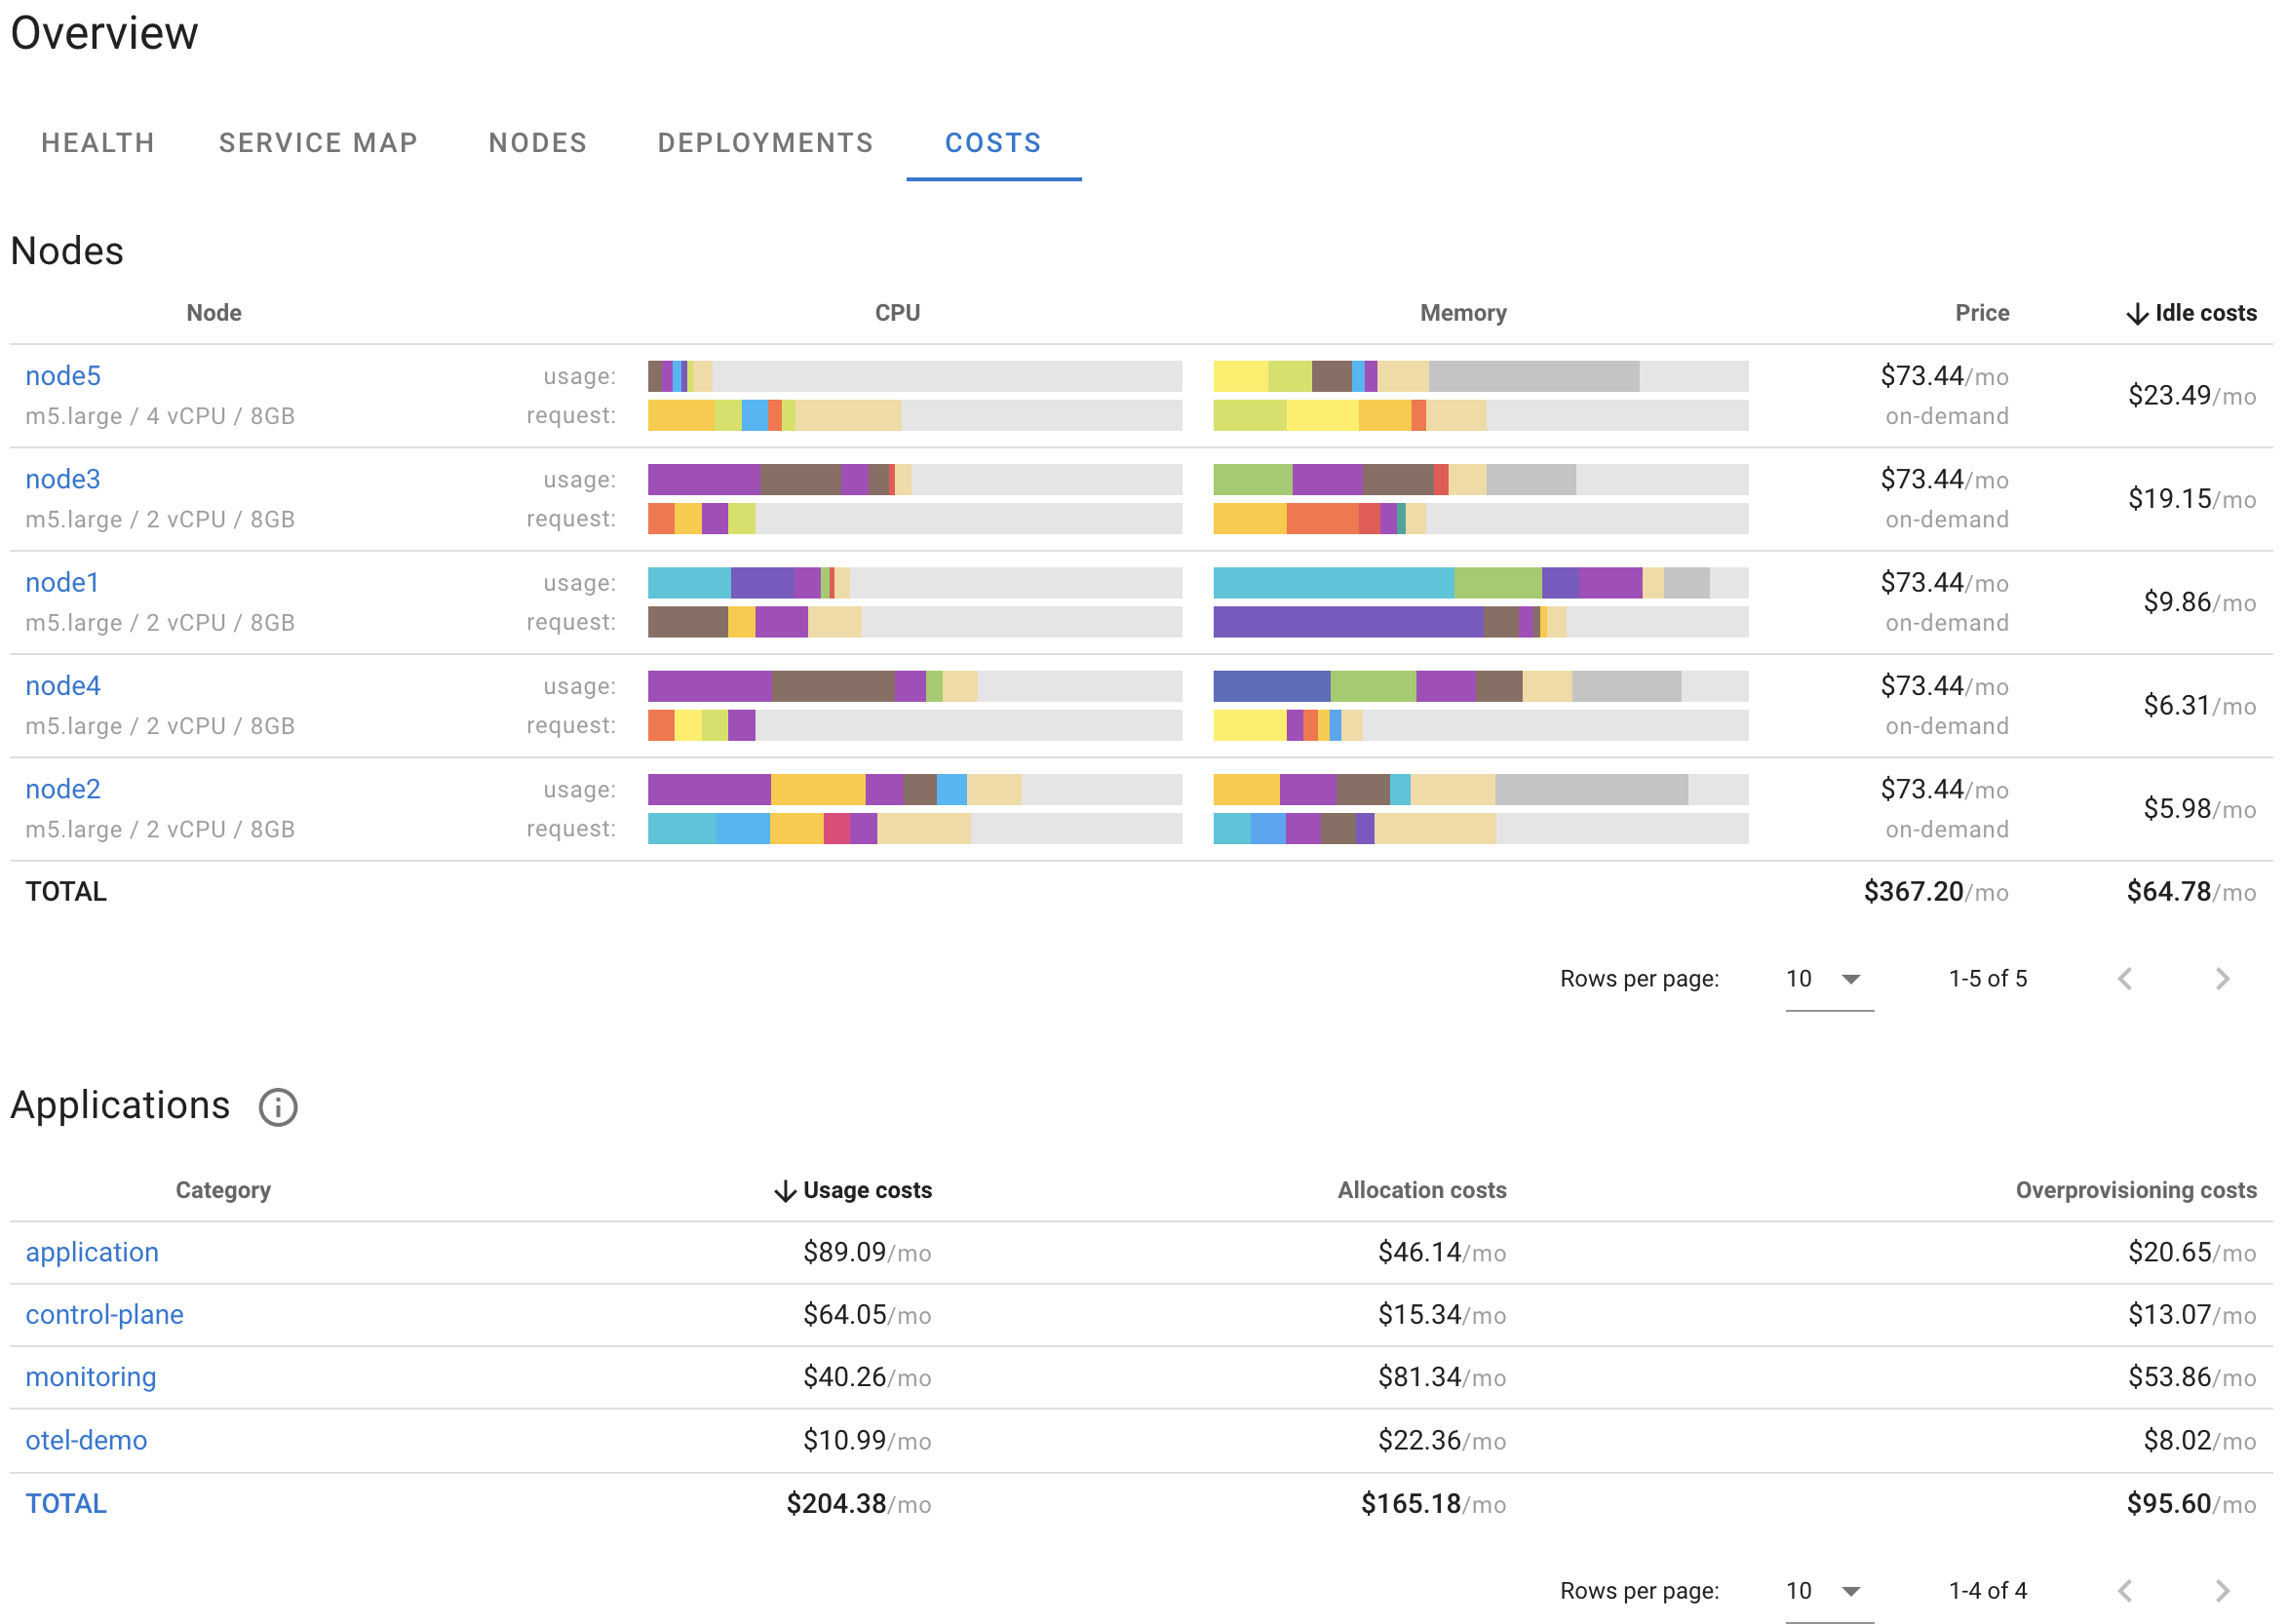Sort applications by Overprovisioning costs
Screen dimensions: 2287x1624
pos(2136,1190)
